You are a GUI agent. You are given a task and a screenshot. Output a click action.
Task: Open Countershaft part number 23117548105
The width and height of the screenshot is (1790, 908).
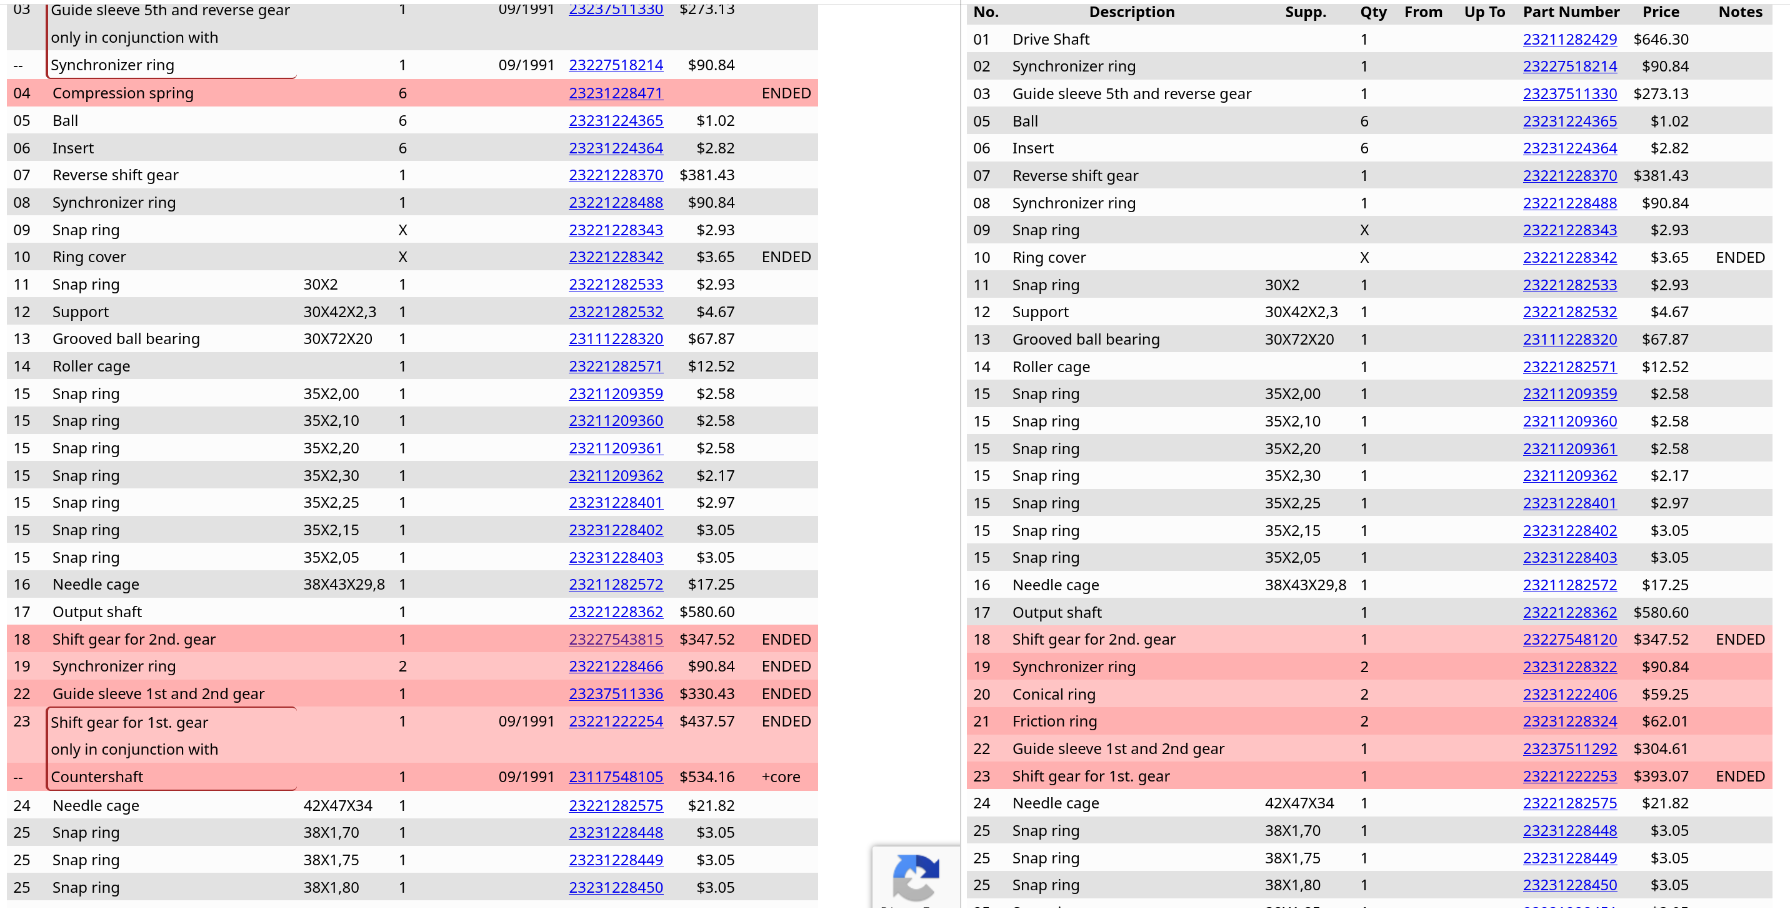pyautogui.click(x=615, y=777)
